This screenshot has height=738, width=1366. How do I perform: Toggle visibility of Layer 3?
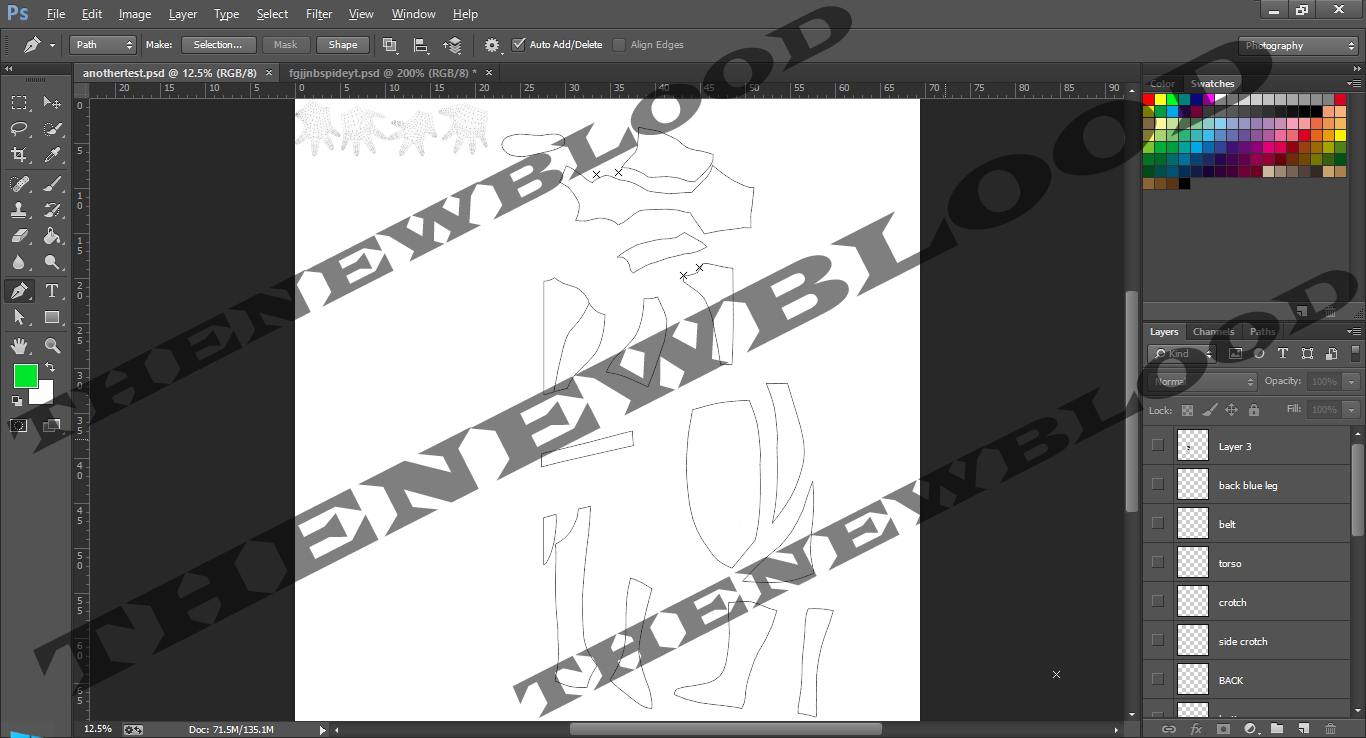pyautogui.click(x=1158, y=446)
